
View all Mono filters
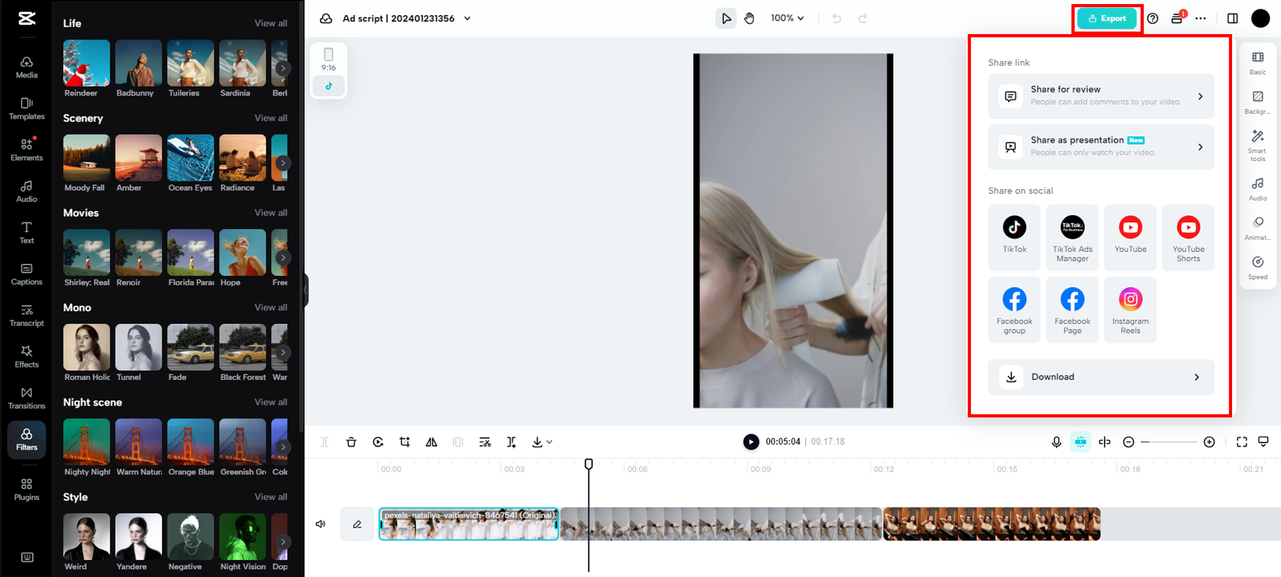(271, 308)
